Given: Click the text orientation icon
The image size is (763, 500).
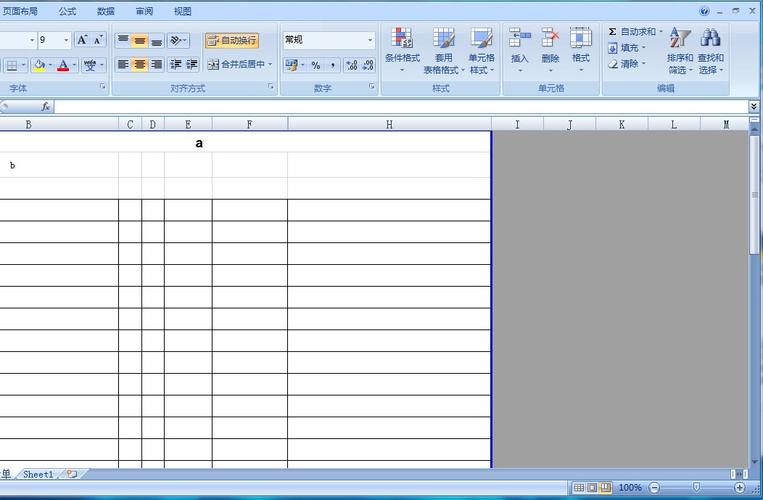Looking at the screenshot, I should 175,40.
